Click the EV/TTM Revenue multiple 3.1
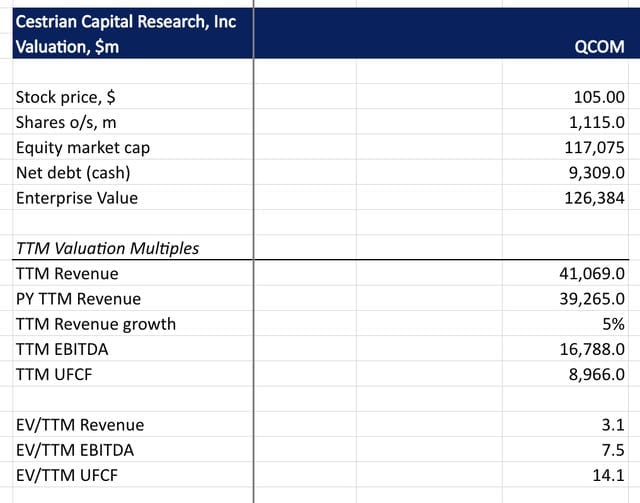The width and height of the screenshot is (640, 503). tap(613, 425)
